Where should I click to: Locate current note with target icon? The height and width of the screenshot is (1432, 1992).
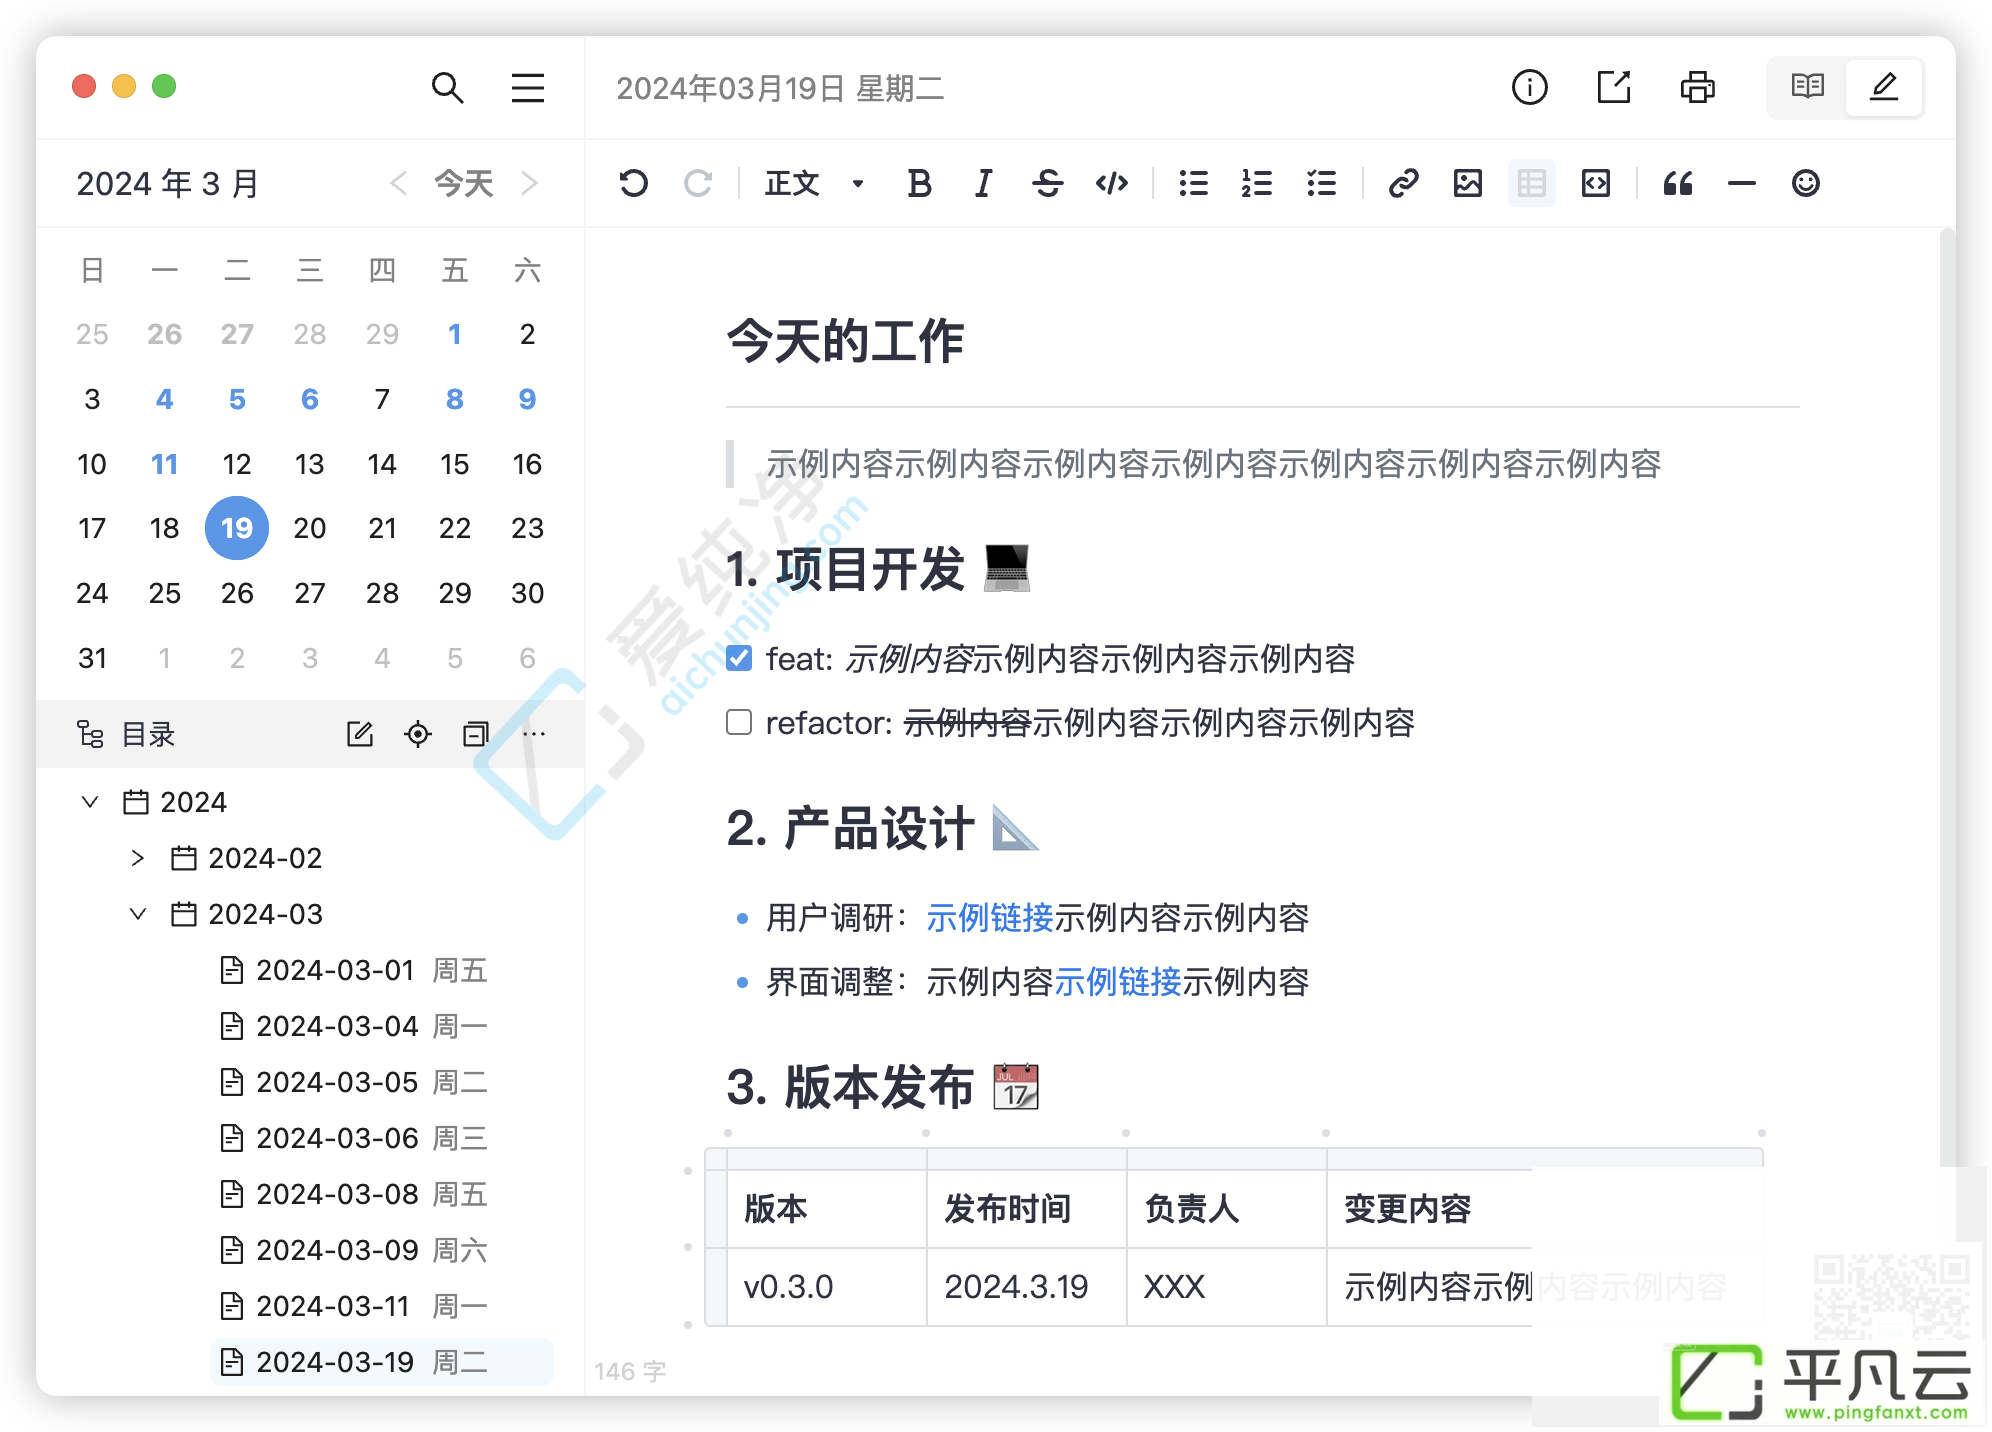[x=418, y=734]
